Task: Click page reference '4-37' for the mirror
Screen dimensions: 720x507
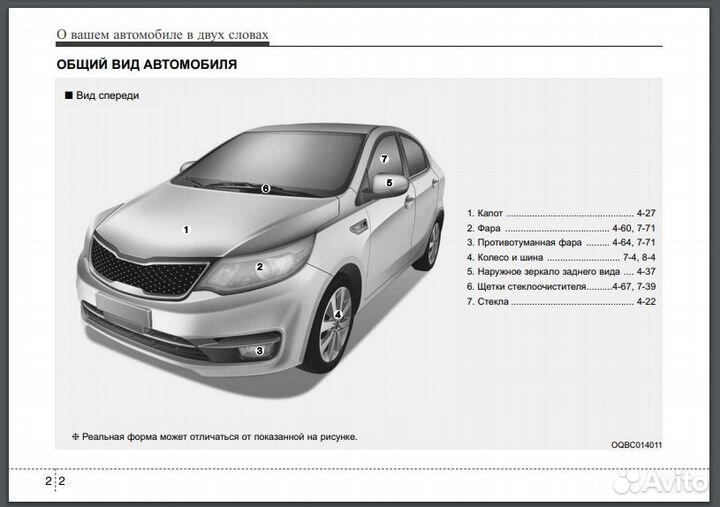Action: pos(646,272)
